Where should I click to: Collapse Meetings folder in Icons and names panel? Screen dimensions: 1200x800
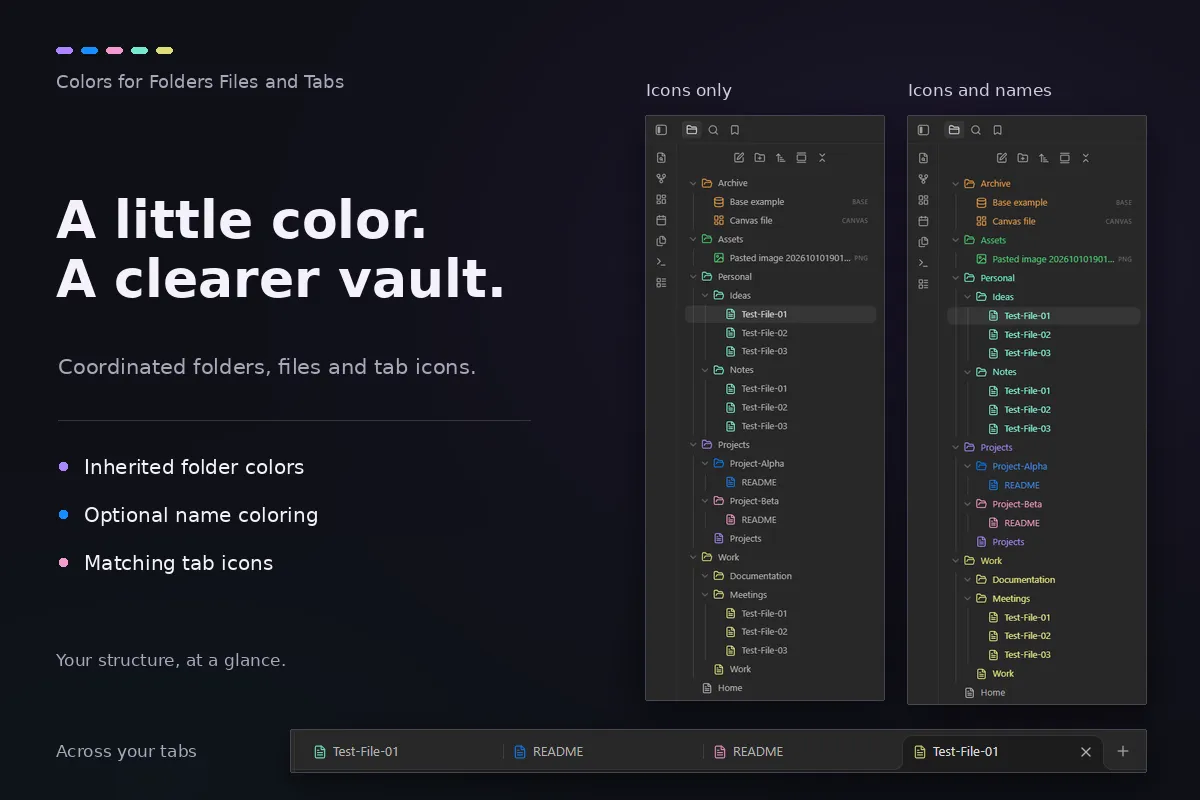[x=967, y=599]
